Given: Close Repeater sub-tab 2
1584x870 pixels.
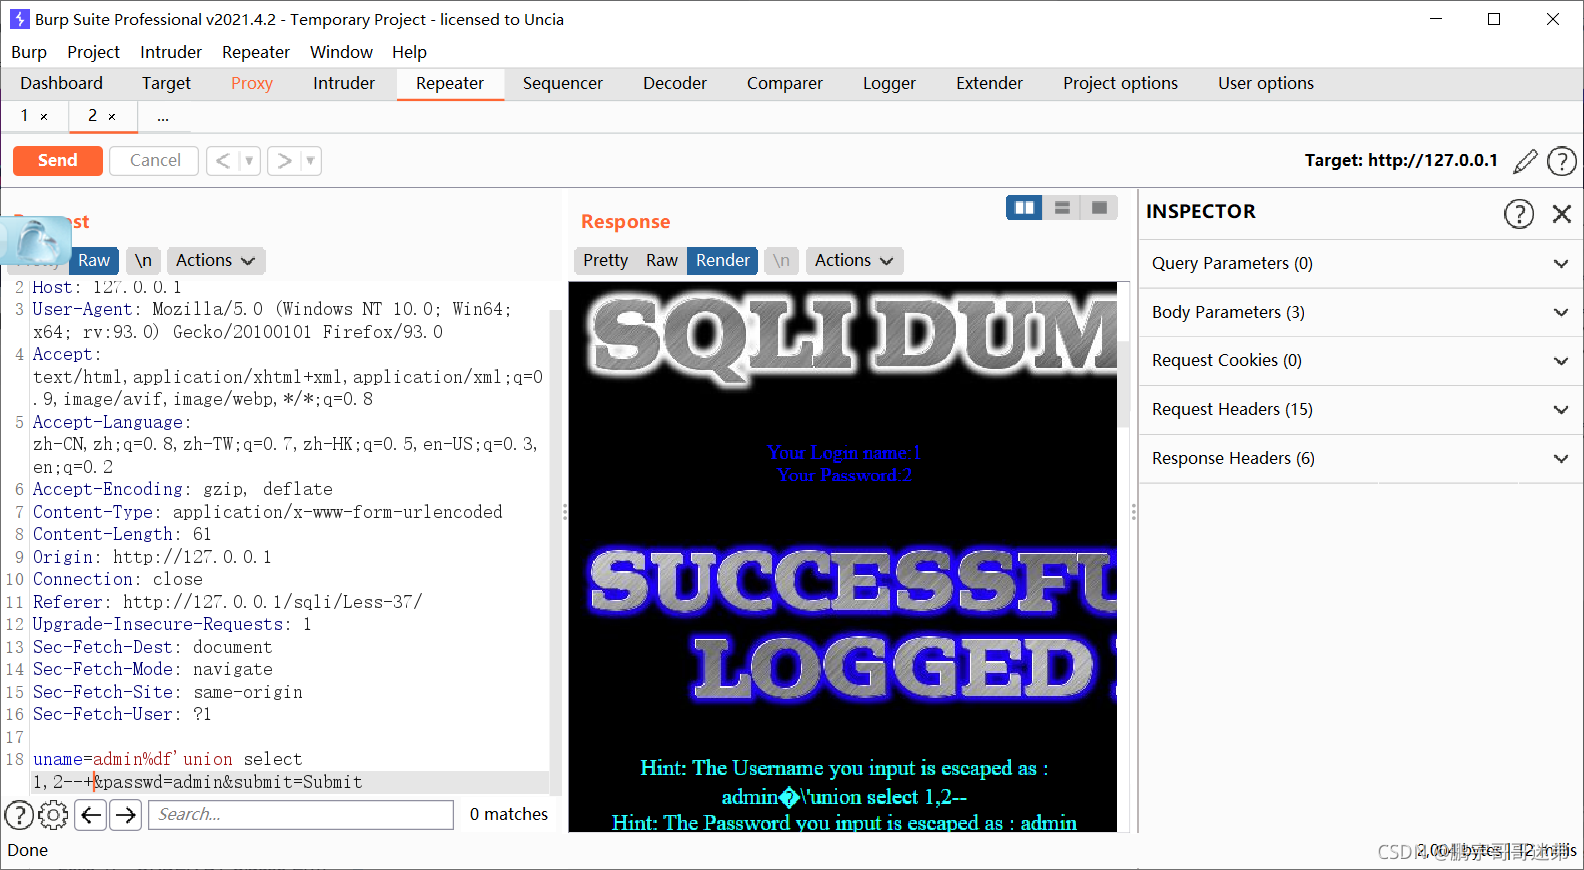Looking at the screenshot, I should [112, 117].
